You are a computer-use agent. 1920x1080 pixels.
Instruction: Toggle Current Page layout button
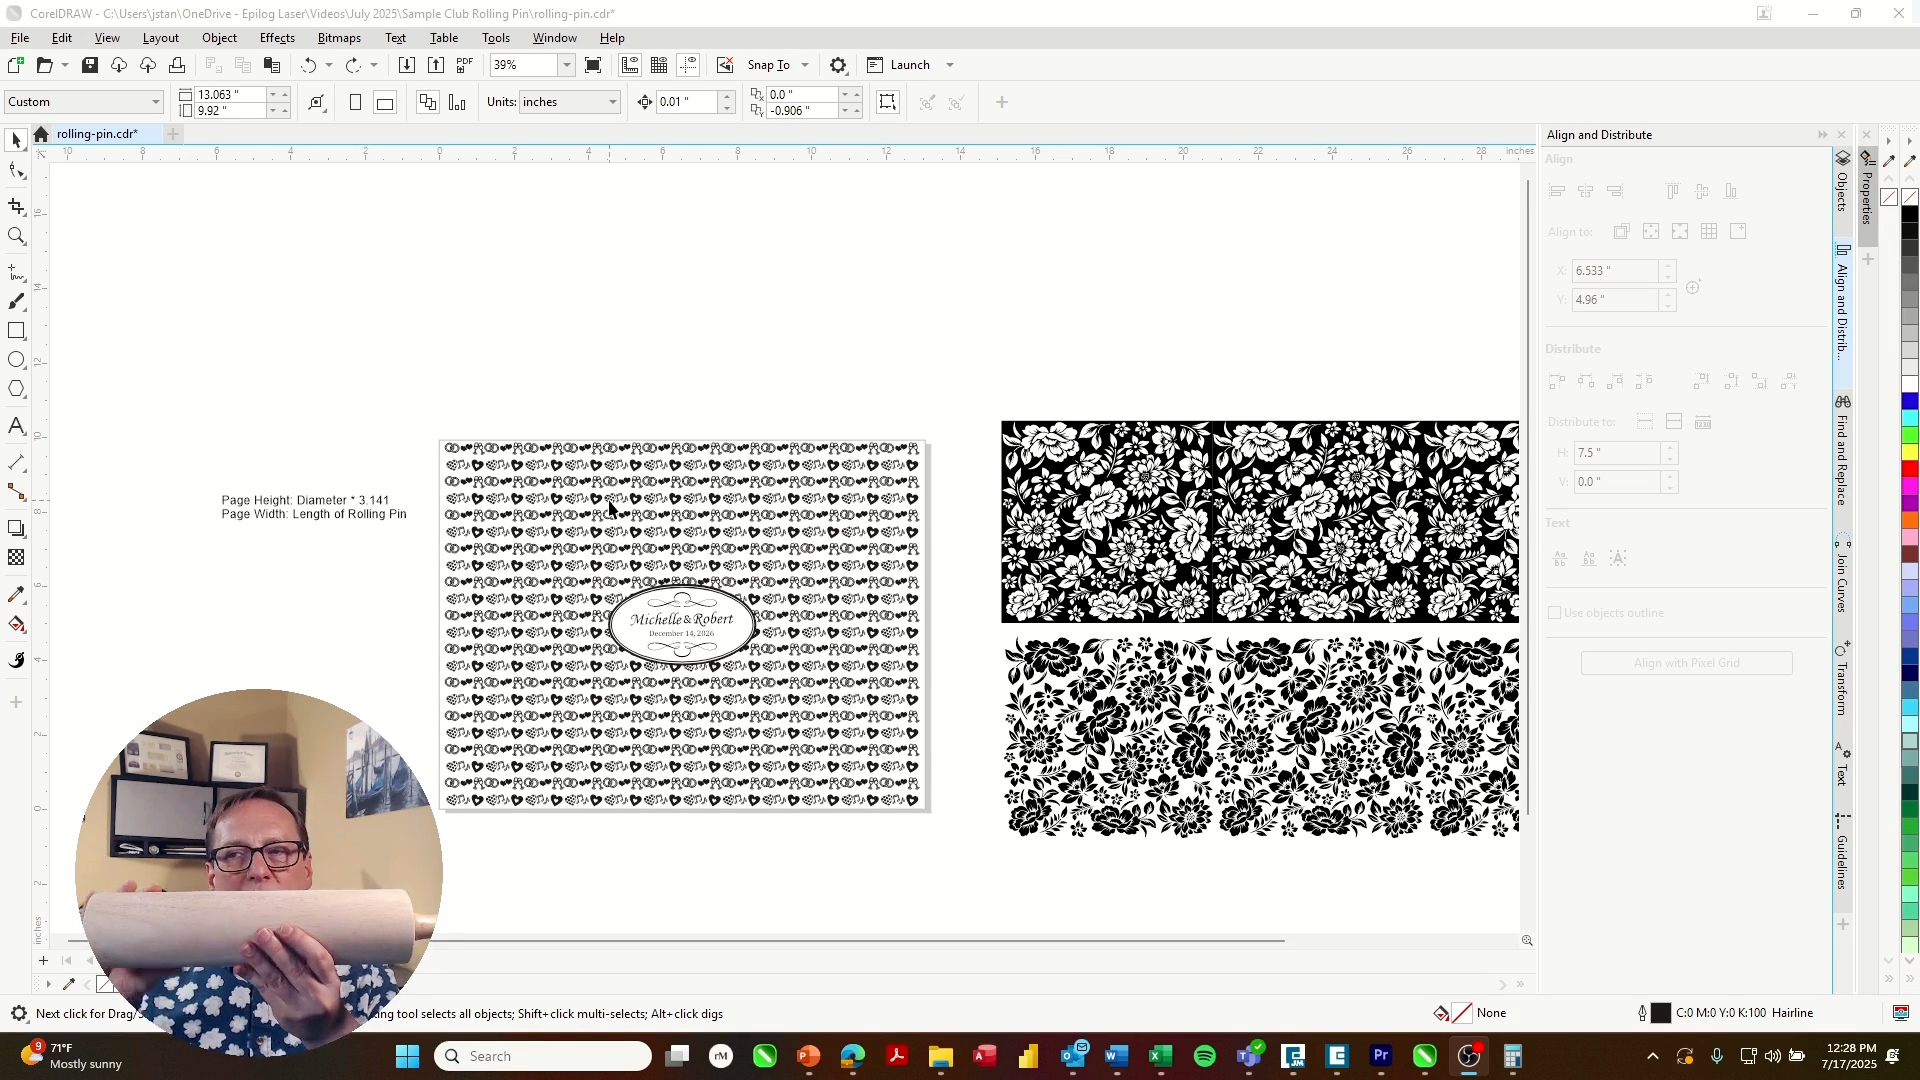457,102
